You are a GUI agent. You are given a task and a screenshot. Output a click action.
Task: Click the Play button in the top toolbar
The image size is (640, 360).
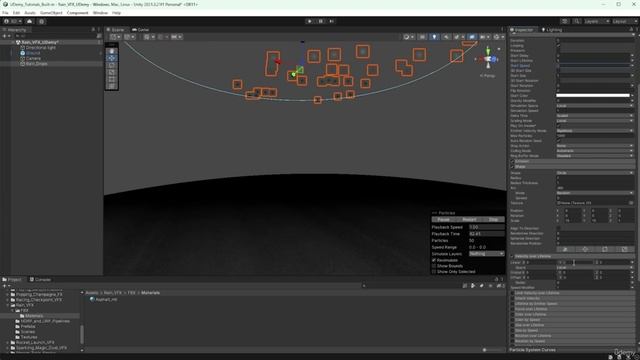pos(309,21)
